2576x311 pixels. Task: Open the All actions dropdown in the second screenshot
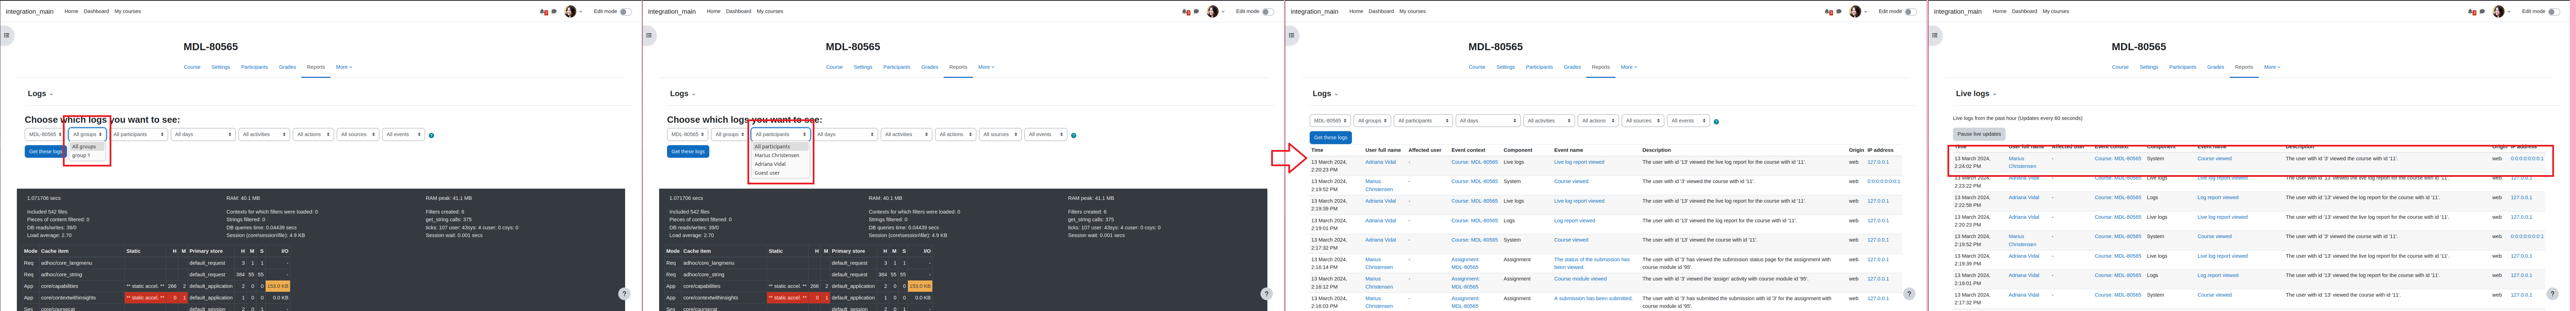point(956,134)
